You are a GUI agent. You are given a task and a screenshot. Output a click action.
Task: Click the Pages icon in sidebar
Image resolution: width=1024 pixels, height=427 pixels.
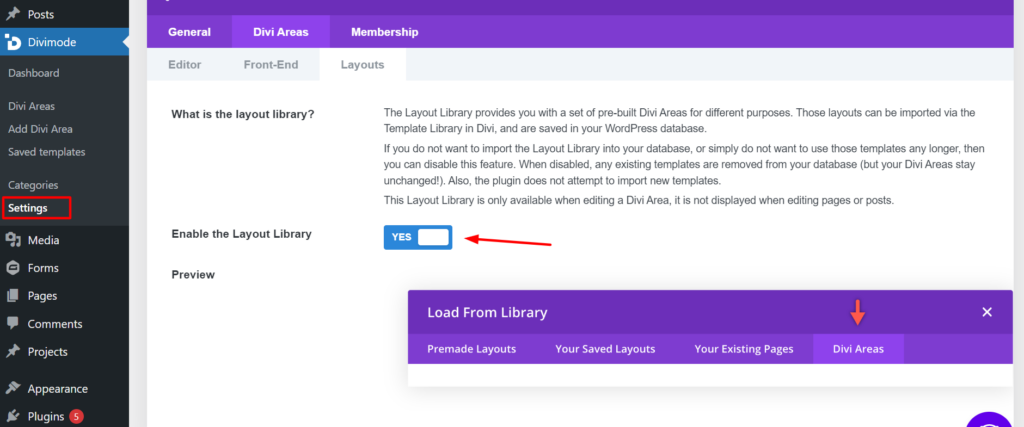[x=12, y=296]
